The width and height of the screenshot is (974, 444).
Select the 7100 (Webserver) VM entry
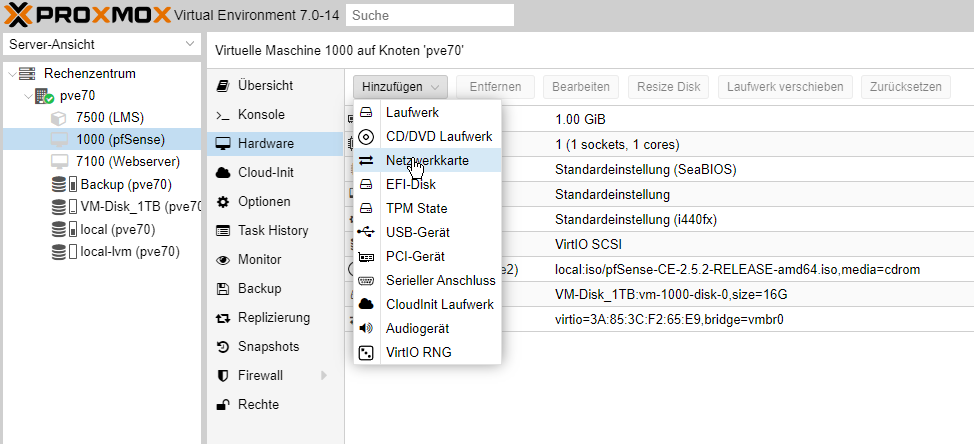(102, 162)
